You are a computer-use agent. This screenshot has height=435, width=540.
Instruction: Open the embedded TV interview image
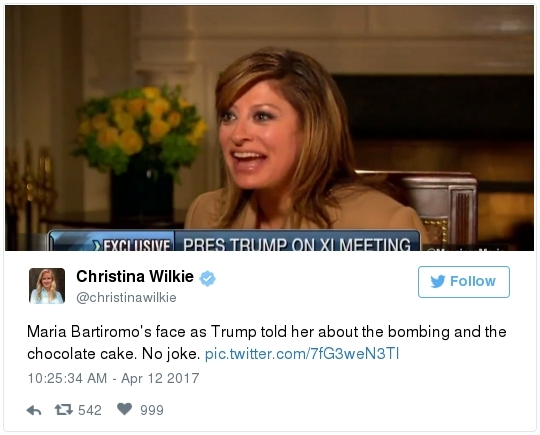269,128
